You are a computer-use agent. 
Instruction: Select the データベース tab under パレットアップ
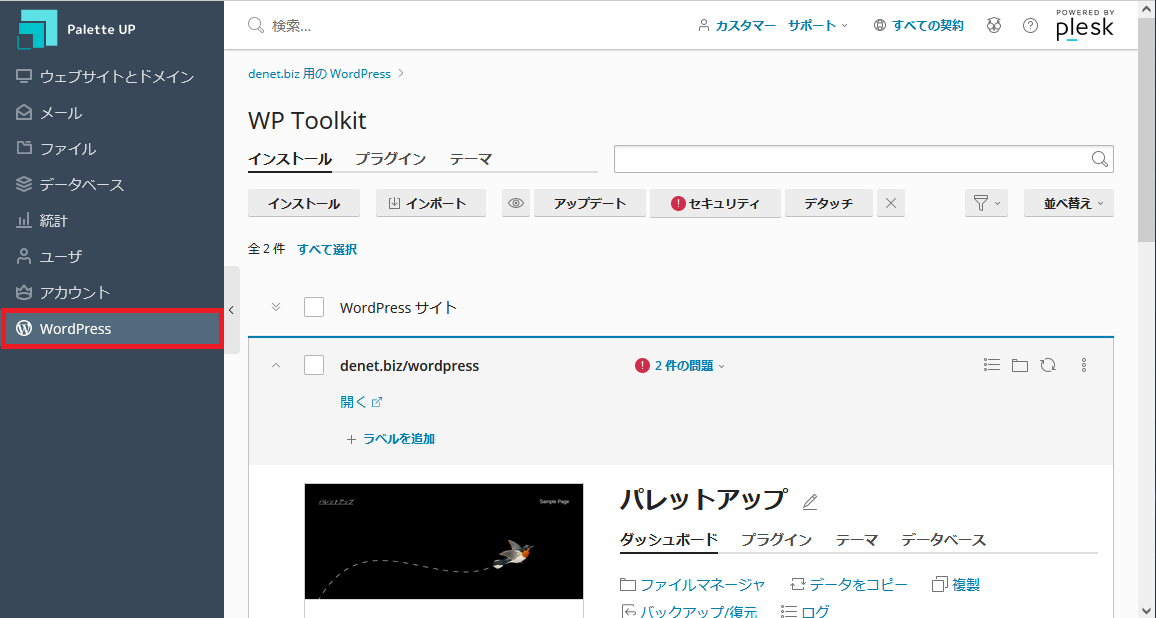tap(944, 541)
